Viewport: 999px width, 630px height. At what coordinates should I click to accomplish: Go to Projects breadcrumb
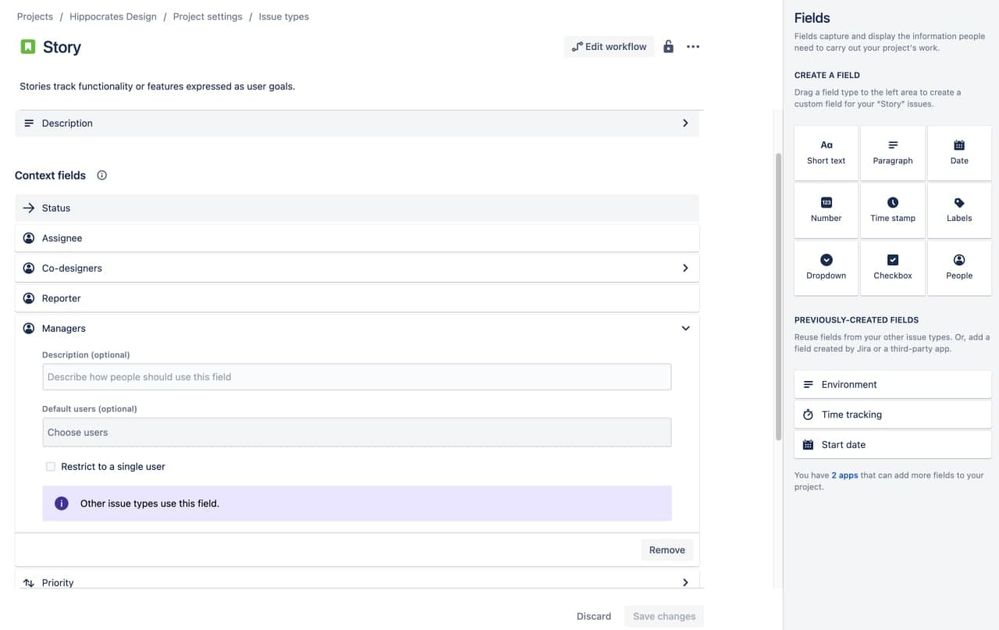[35, 17]
